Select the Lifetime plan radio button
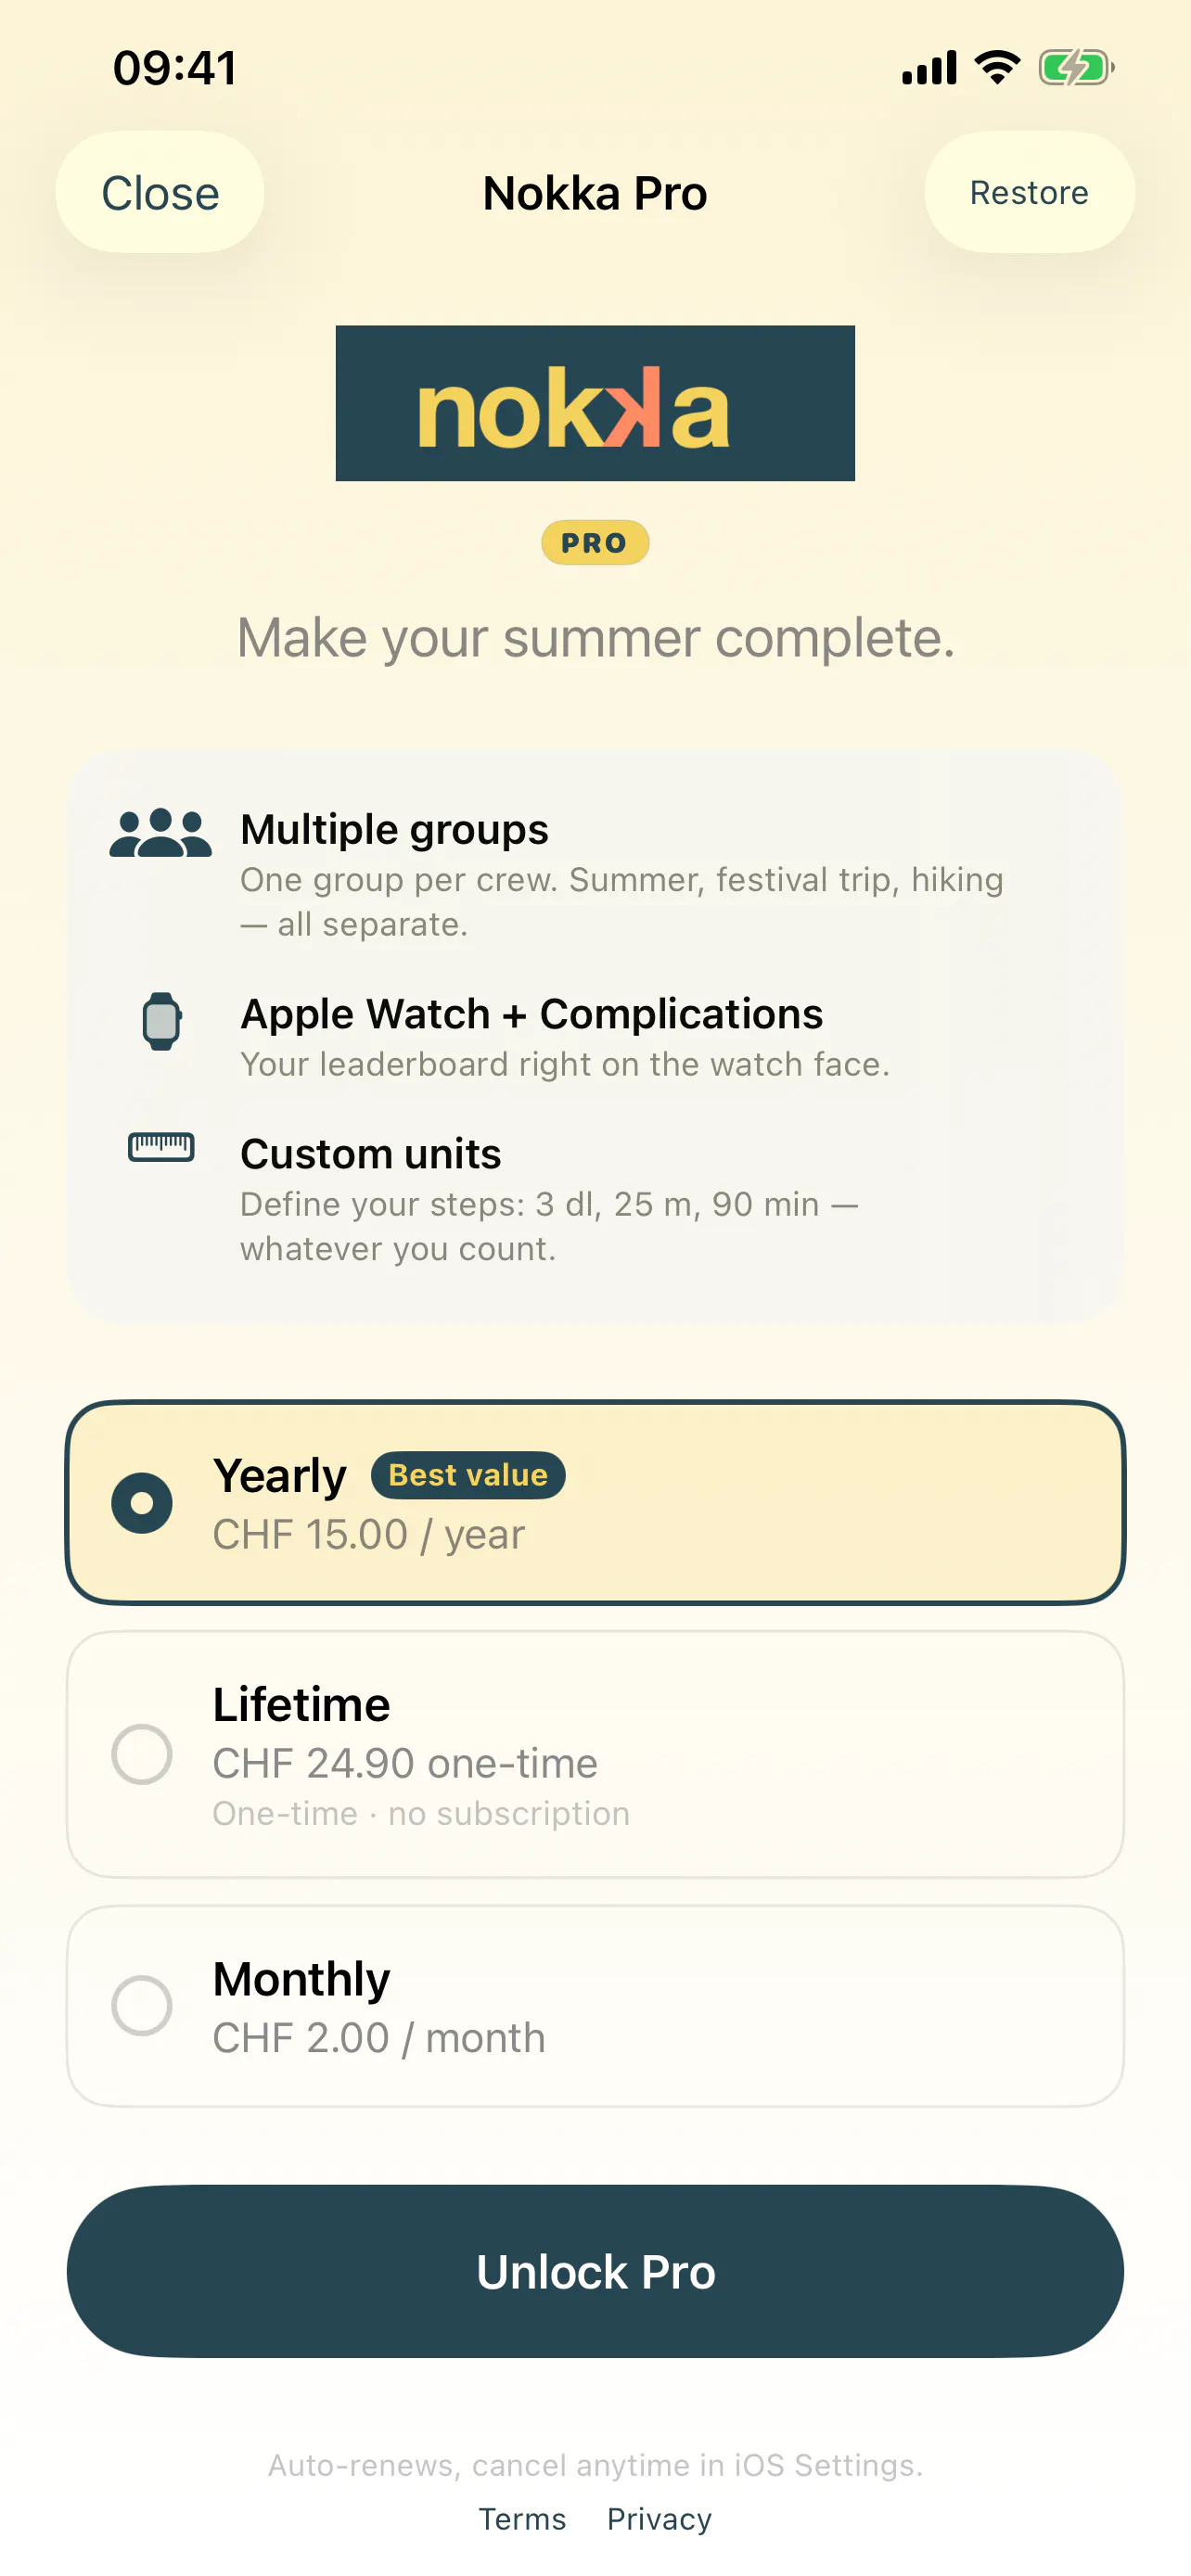Image resolution: width=1191 pixels, height=2576 pixels. [142, 1754]
